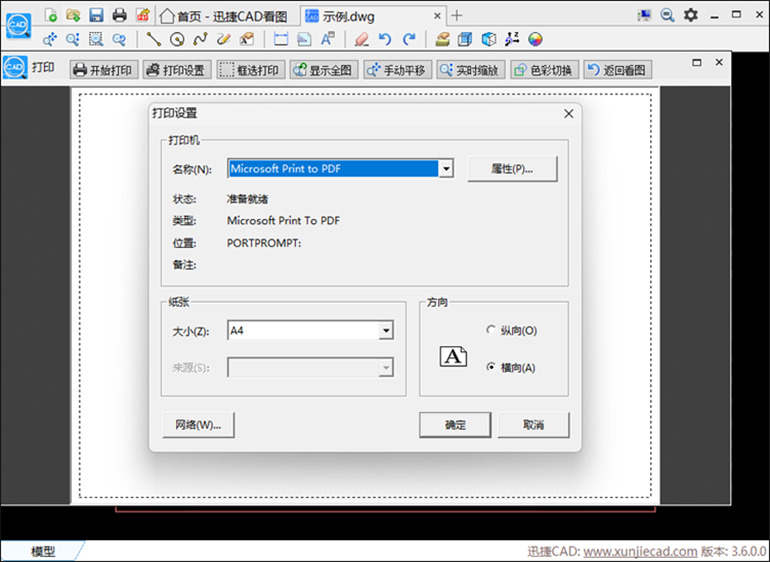This screenshot has height=562, width=770.
Task: Click the 色彩切换 color switch button
Action: pos(544,70)
